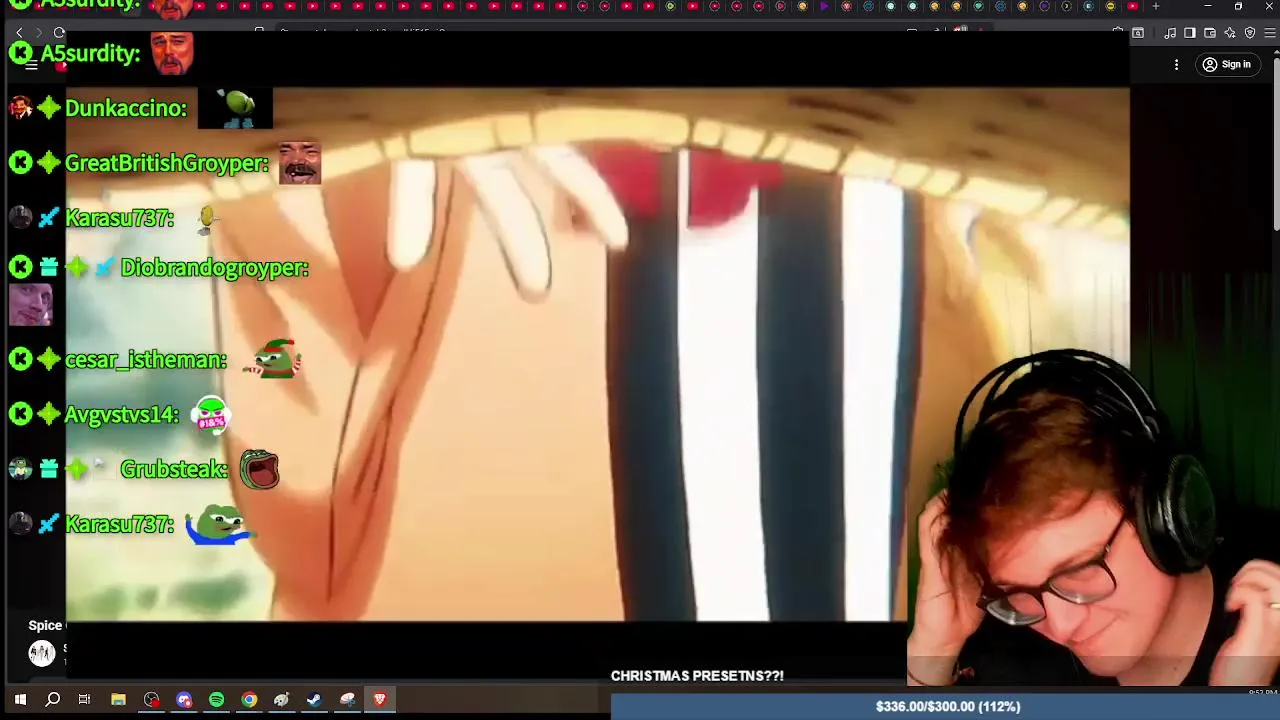Open File Explorer from the taskbar

(x=118, y=700)
